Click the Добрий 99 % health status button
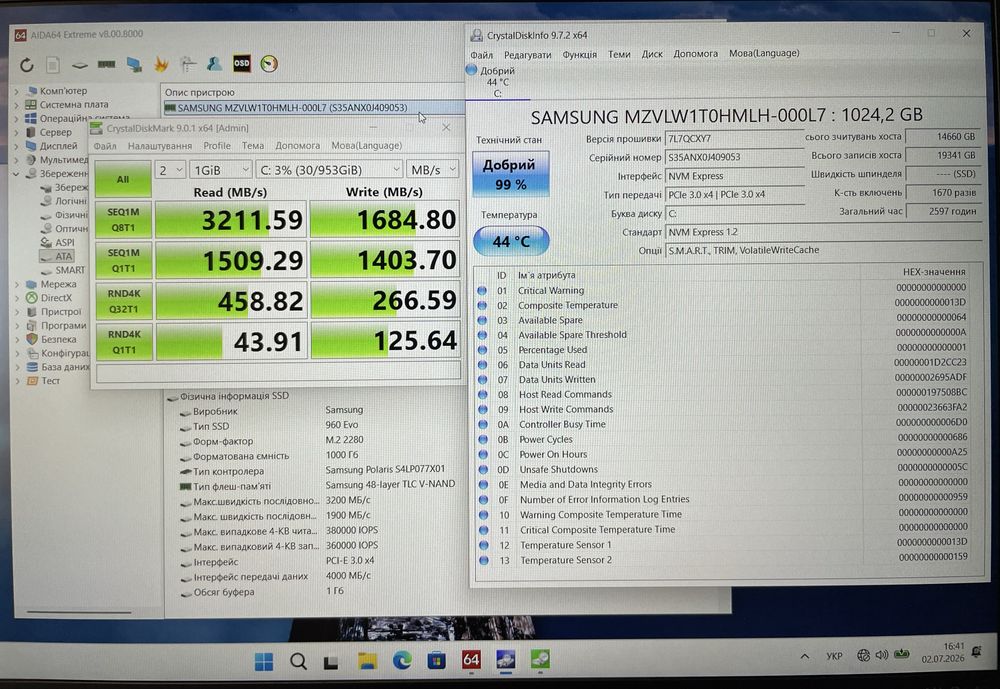Screen dimensions: 1000x689 click(510, 174)
